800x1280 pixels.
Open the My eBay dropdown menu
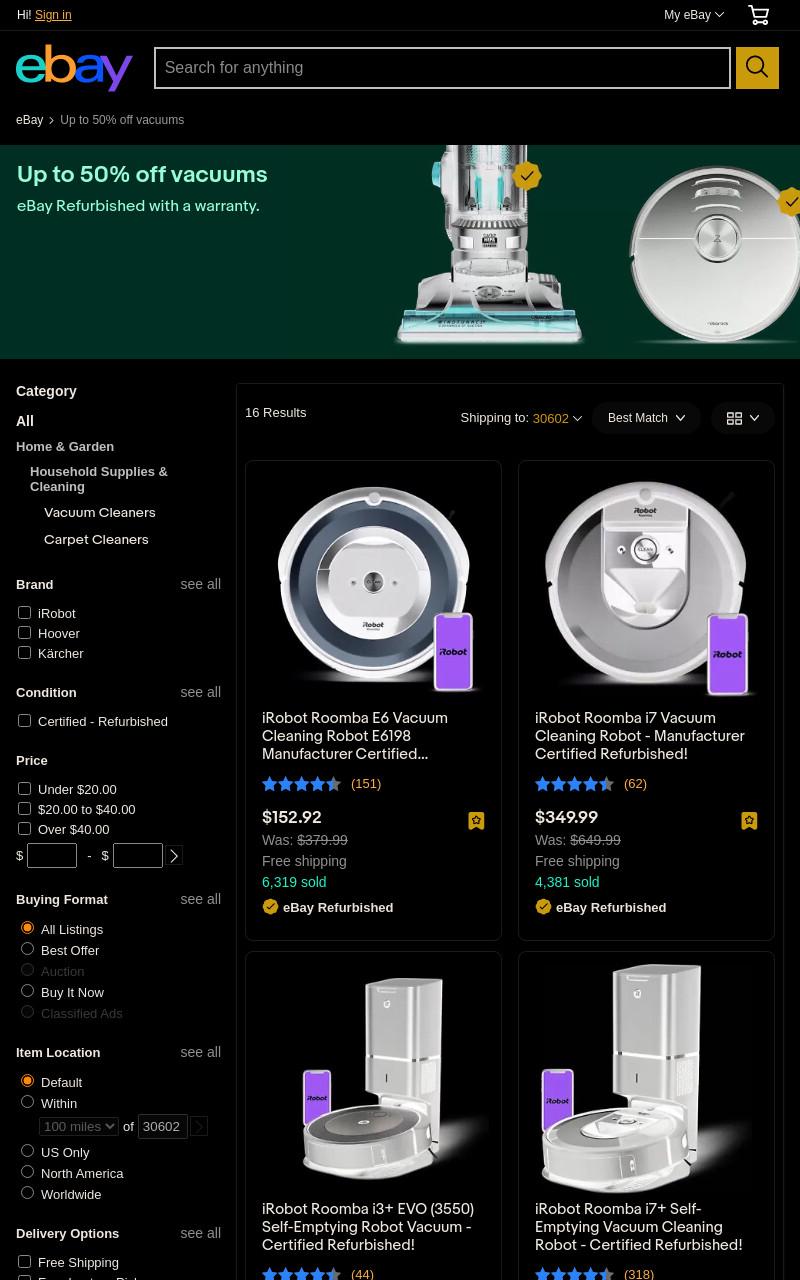pos(694,15)
